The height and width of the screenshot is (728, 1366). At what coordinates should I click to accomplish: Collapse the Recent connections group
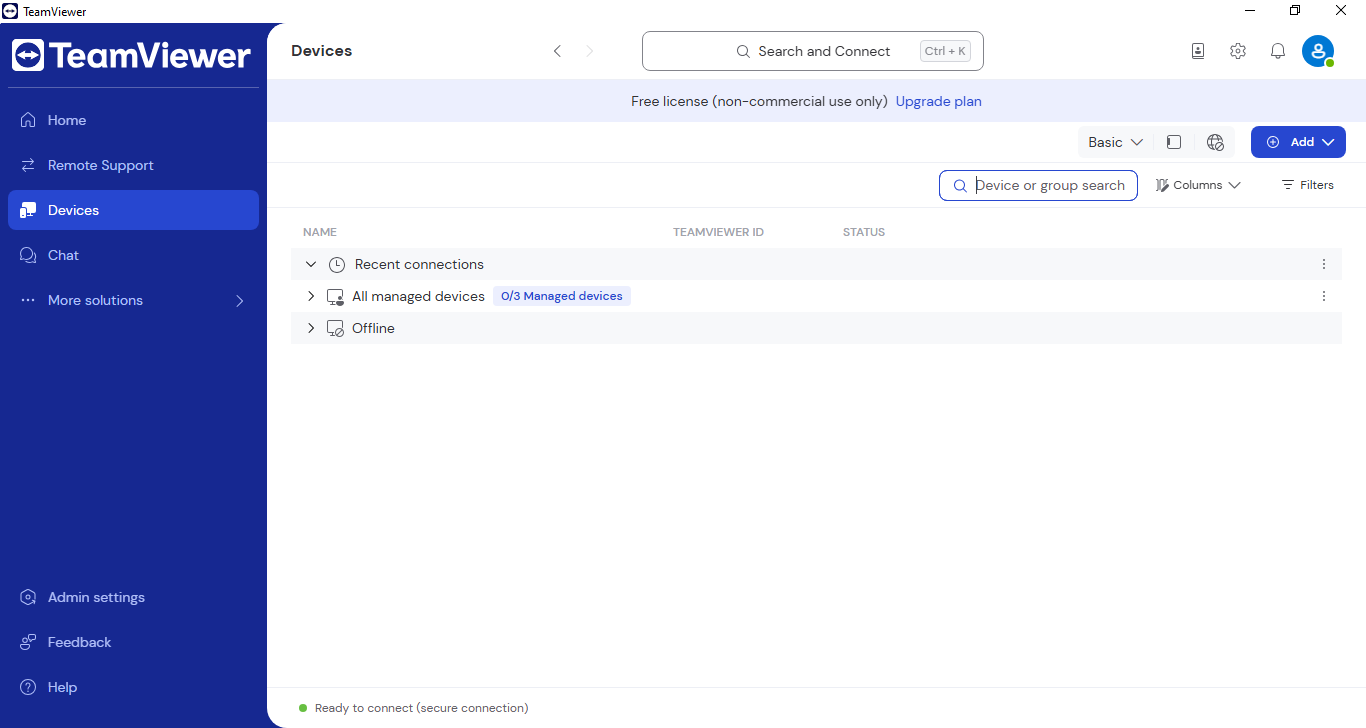coord(311,264)
